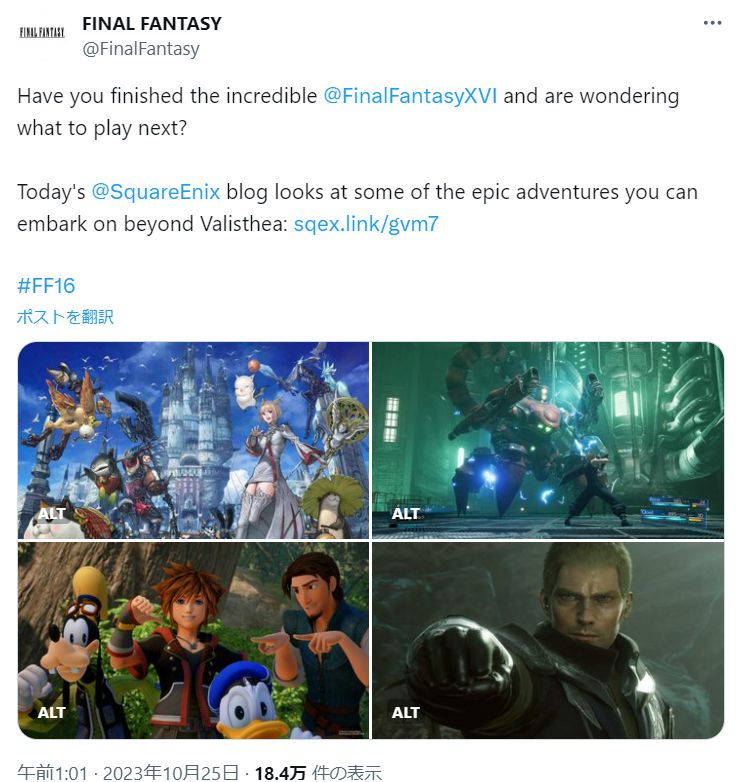Open the three-dot more options menu
Viewport: 737px width, 782px height.
pos(712,23)
